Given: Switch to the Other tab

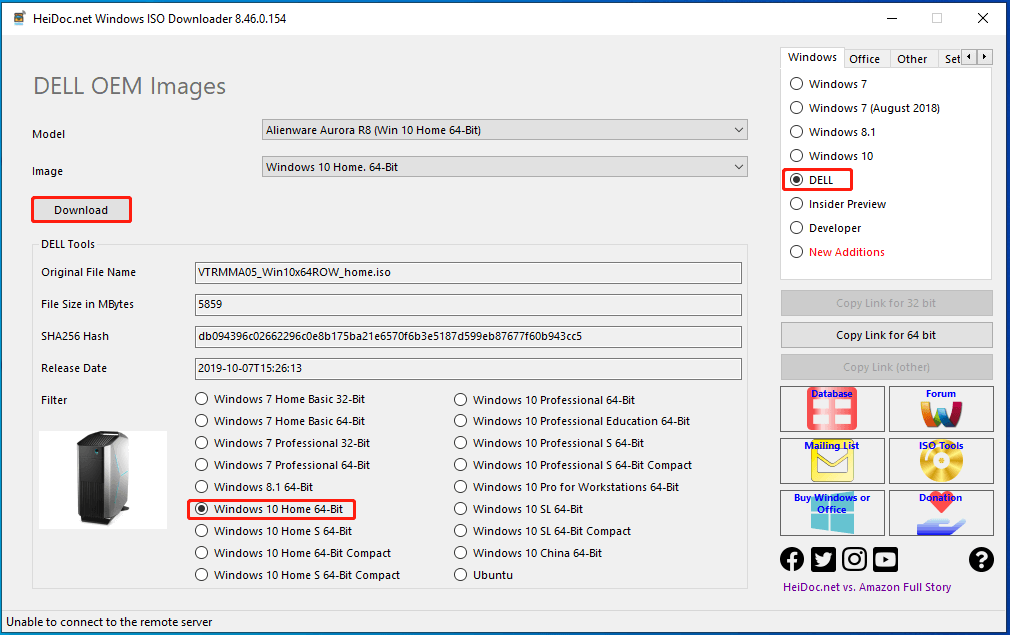Looking at the screenshot, I should [x=912, y=59].
